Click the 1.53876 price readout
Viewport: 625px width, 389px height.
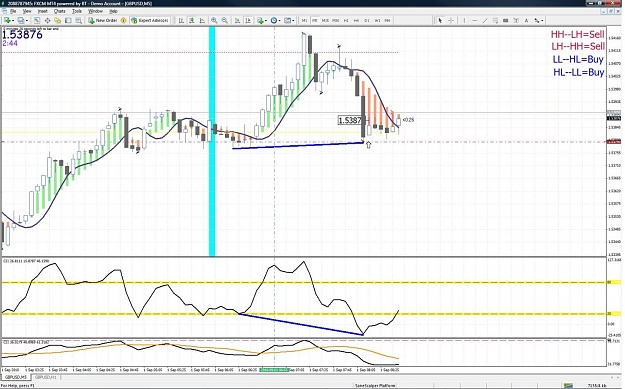(22, 35)
